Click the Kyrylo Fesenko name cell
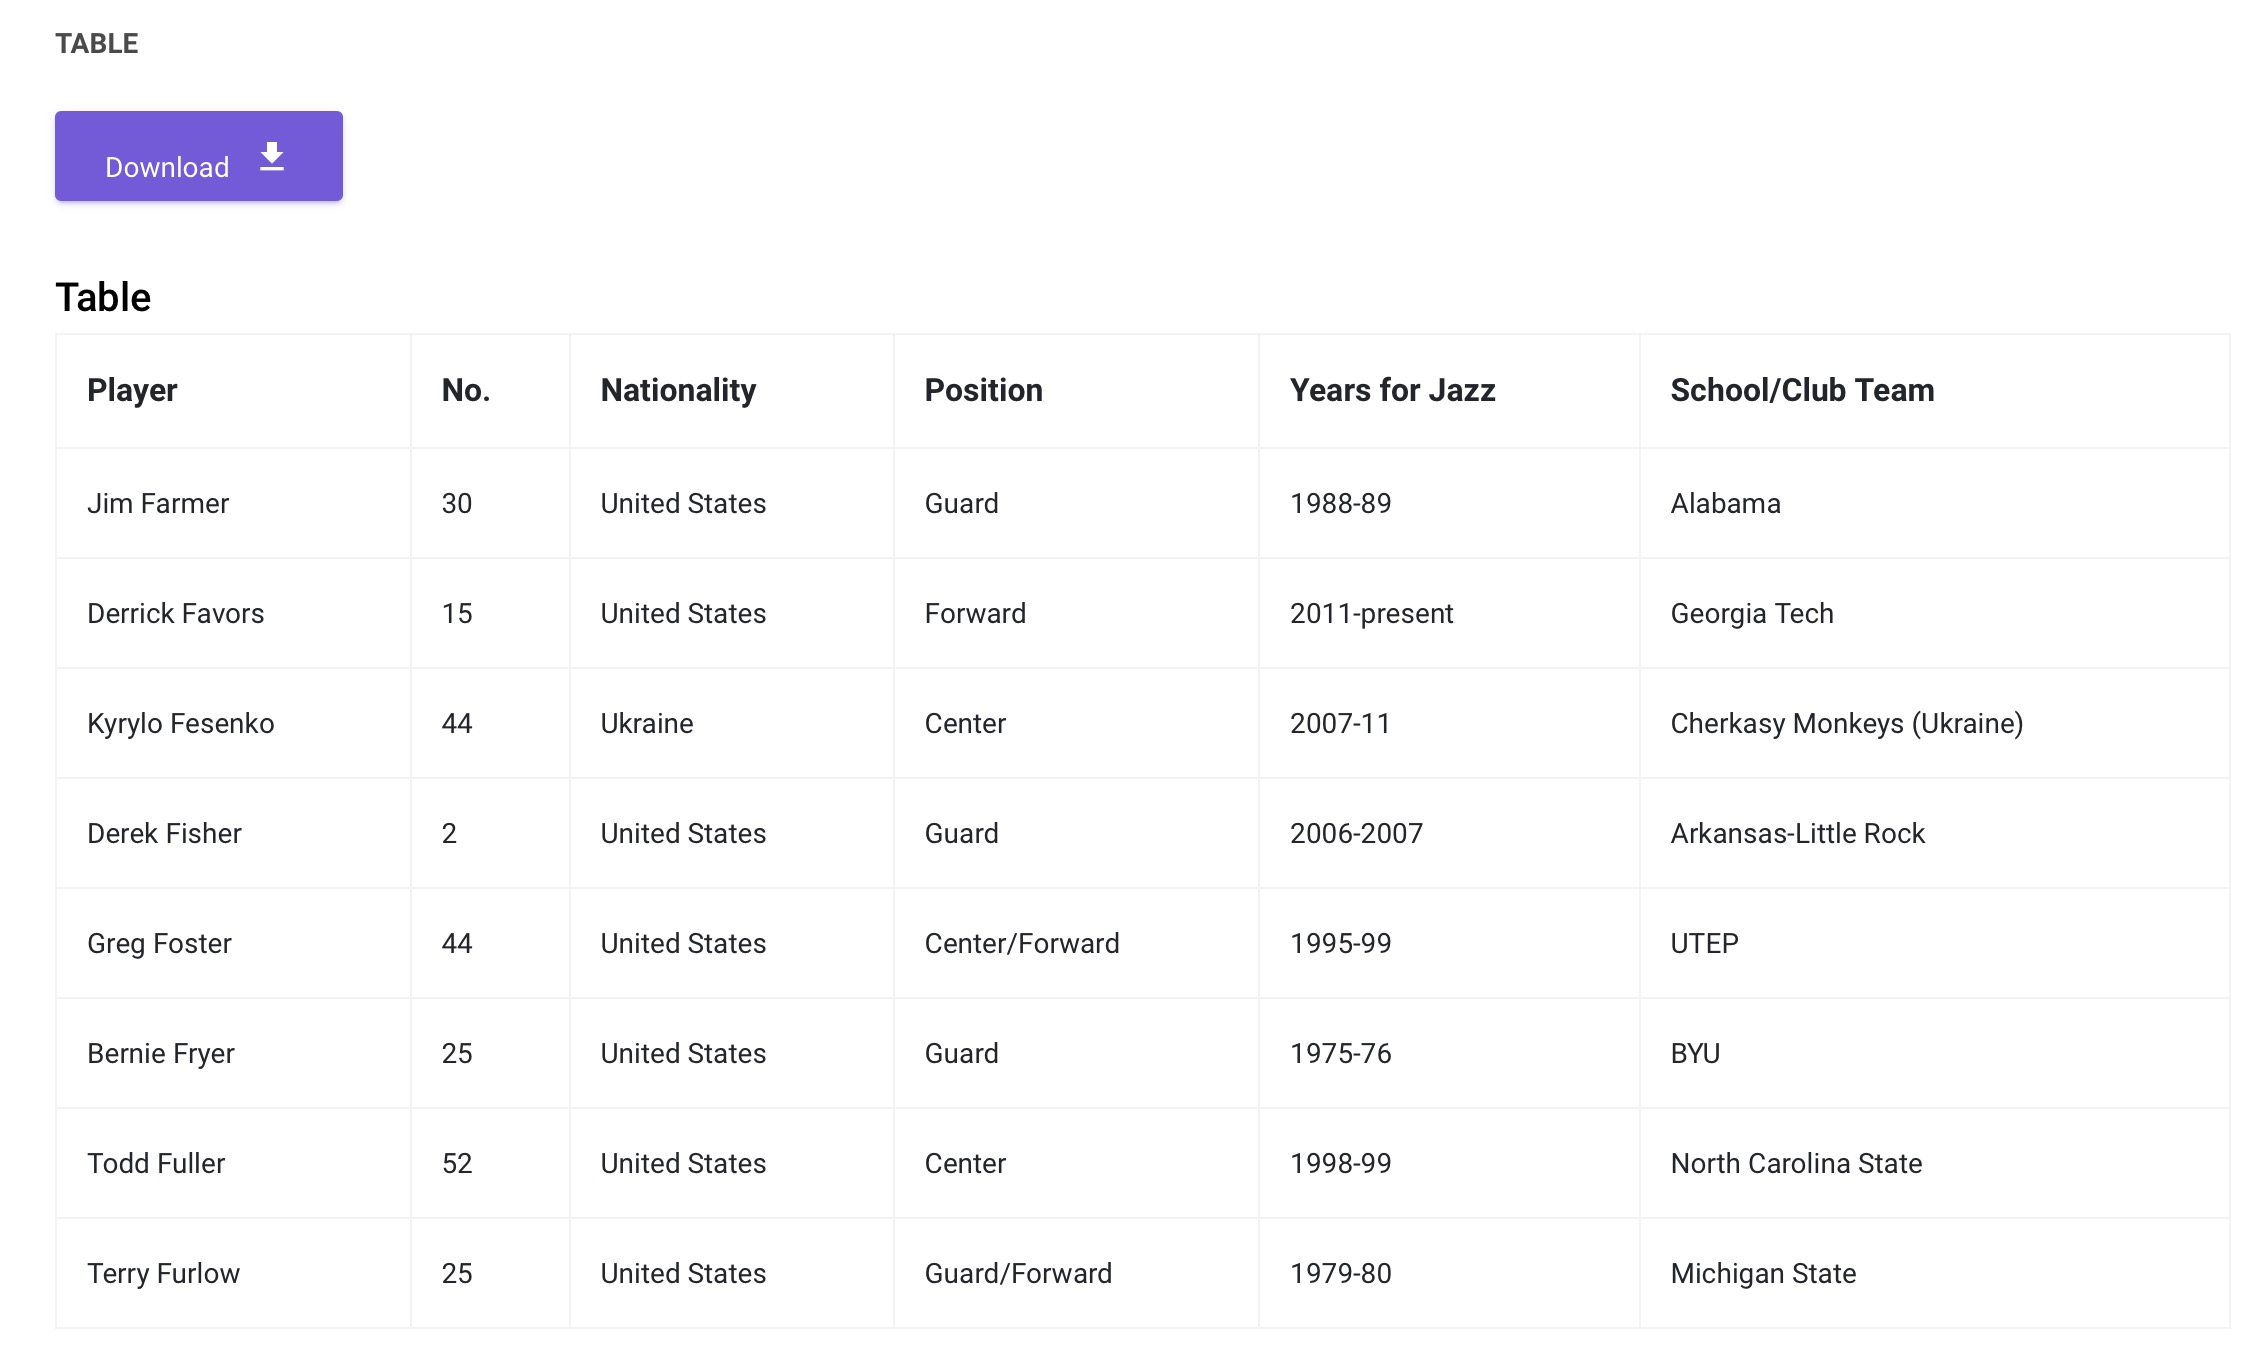Image resolution: width=2248 pixels, height=1356 pixels. (233, 723)
